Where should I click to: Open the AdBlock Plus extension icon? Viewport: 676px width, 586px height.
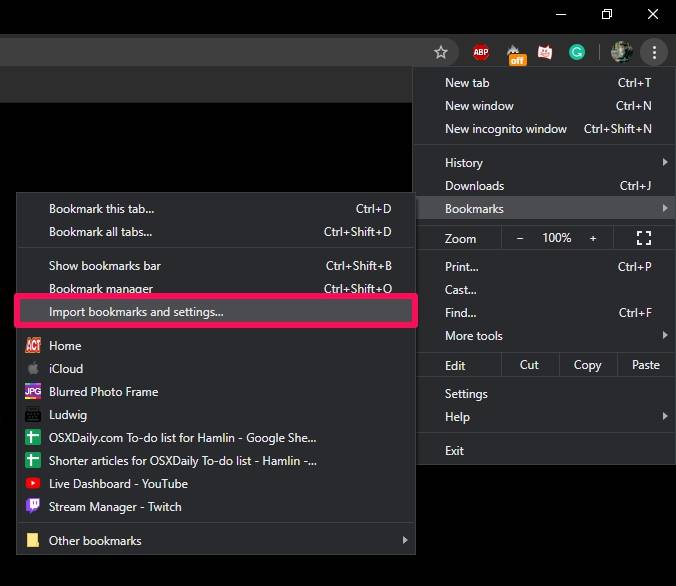(x=481, y=52)
